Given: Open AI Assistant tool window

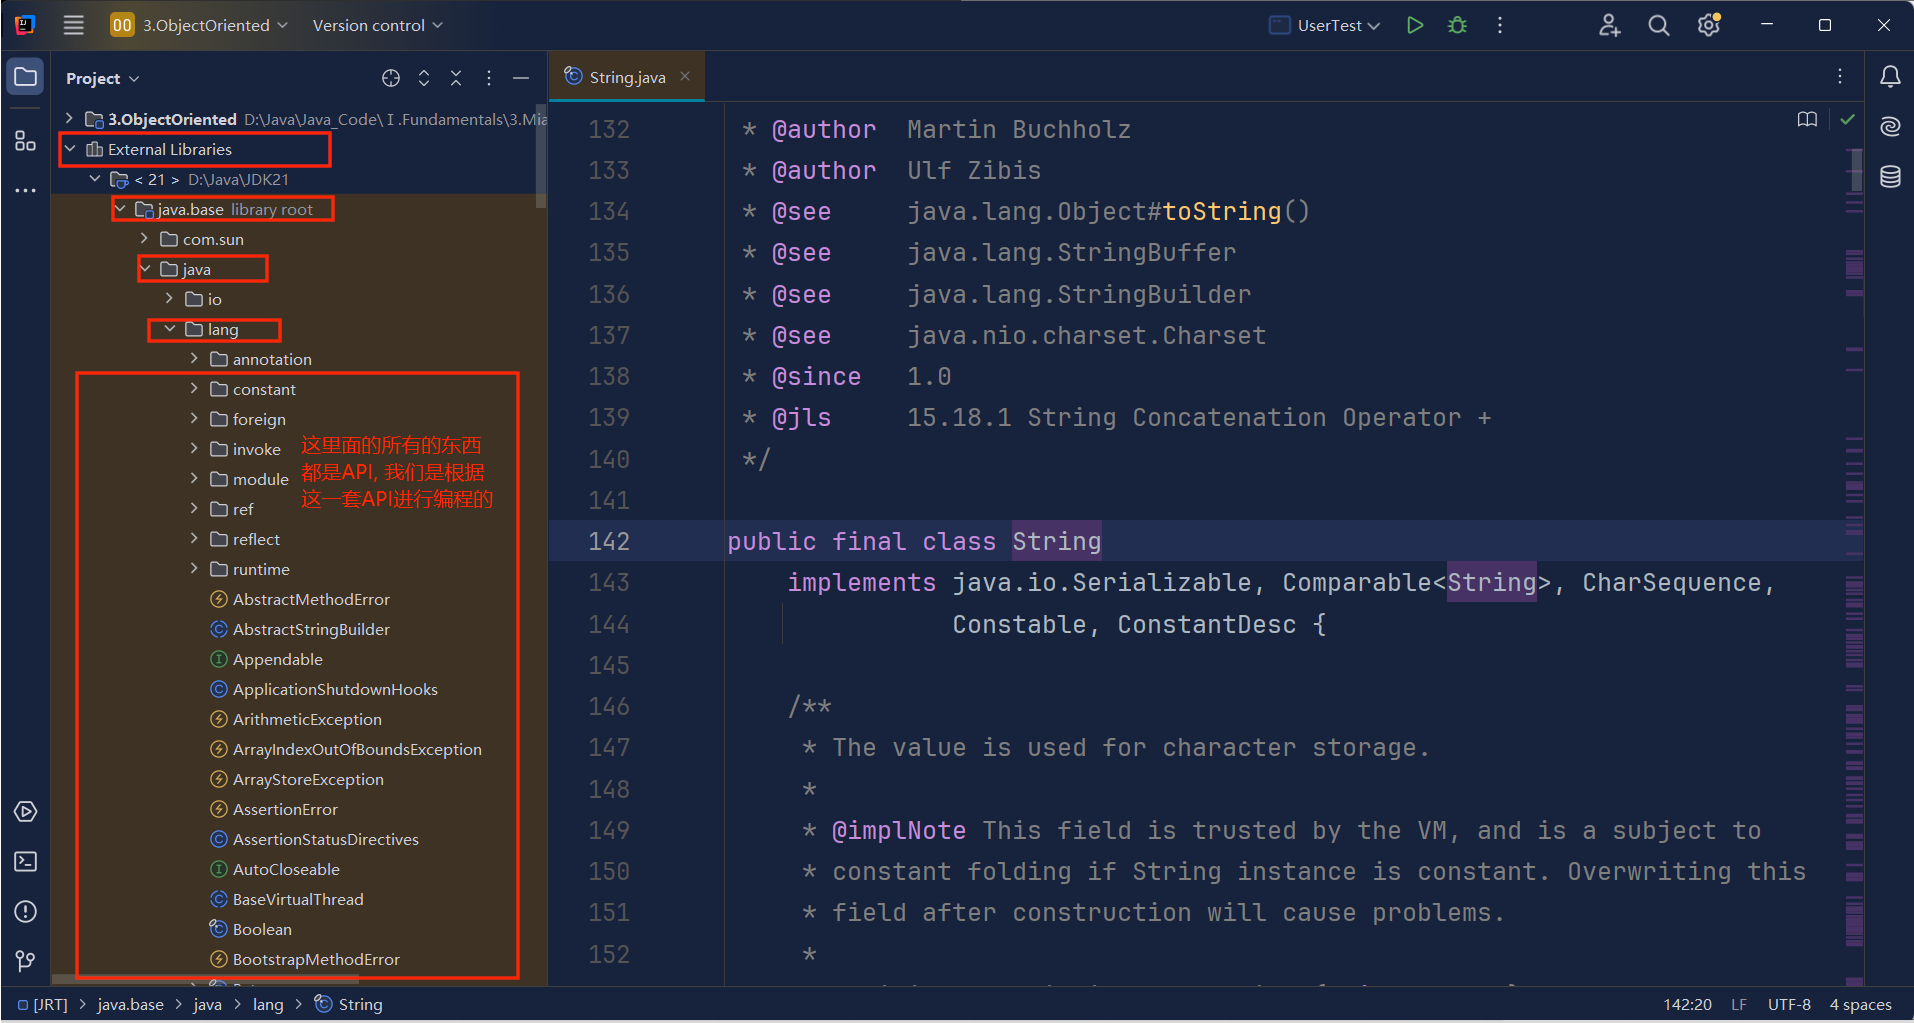Looking at the screenshot, I should (x=1890, y=126).
